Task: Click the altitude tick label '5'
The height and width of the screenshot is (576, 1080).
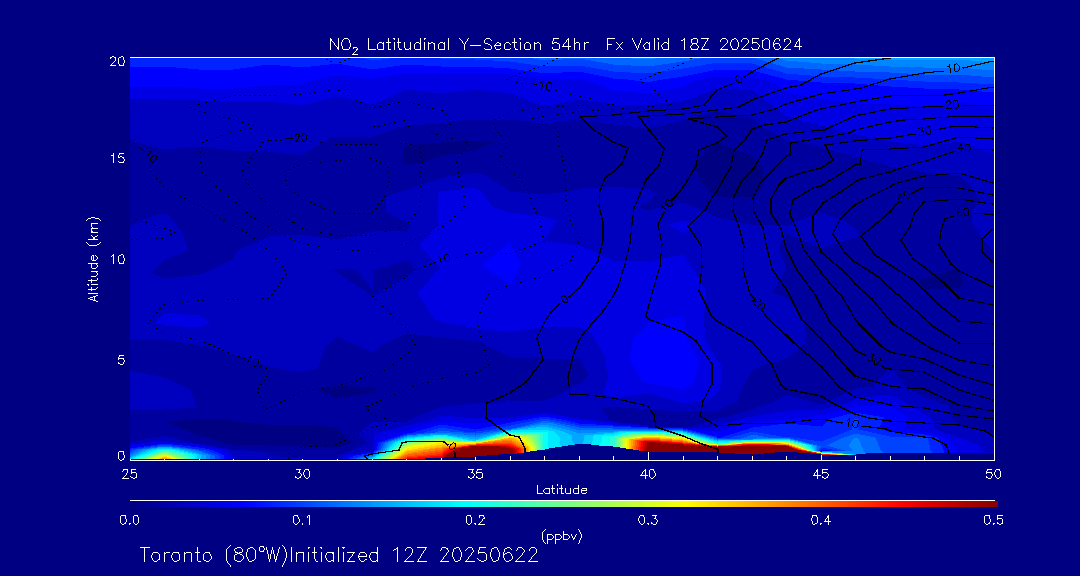Action: tap(121, 360)
